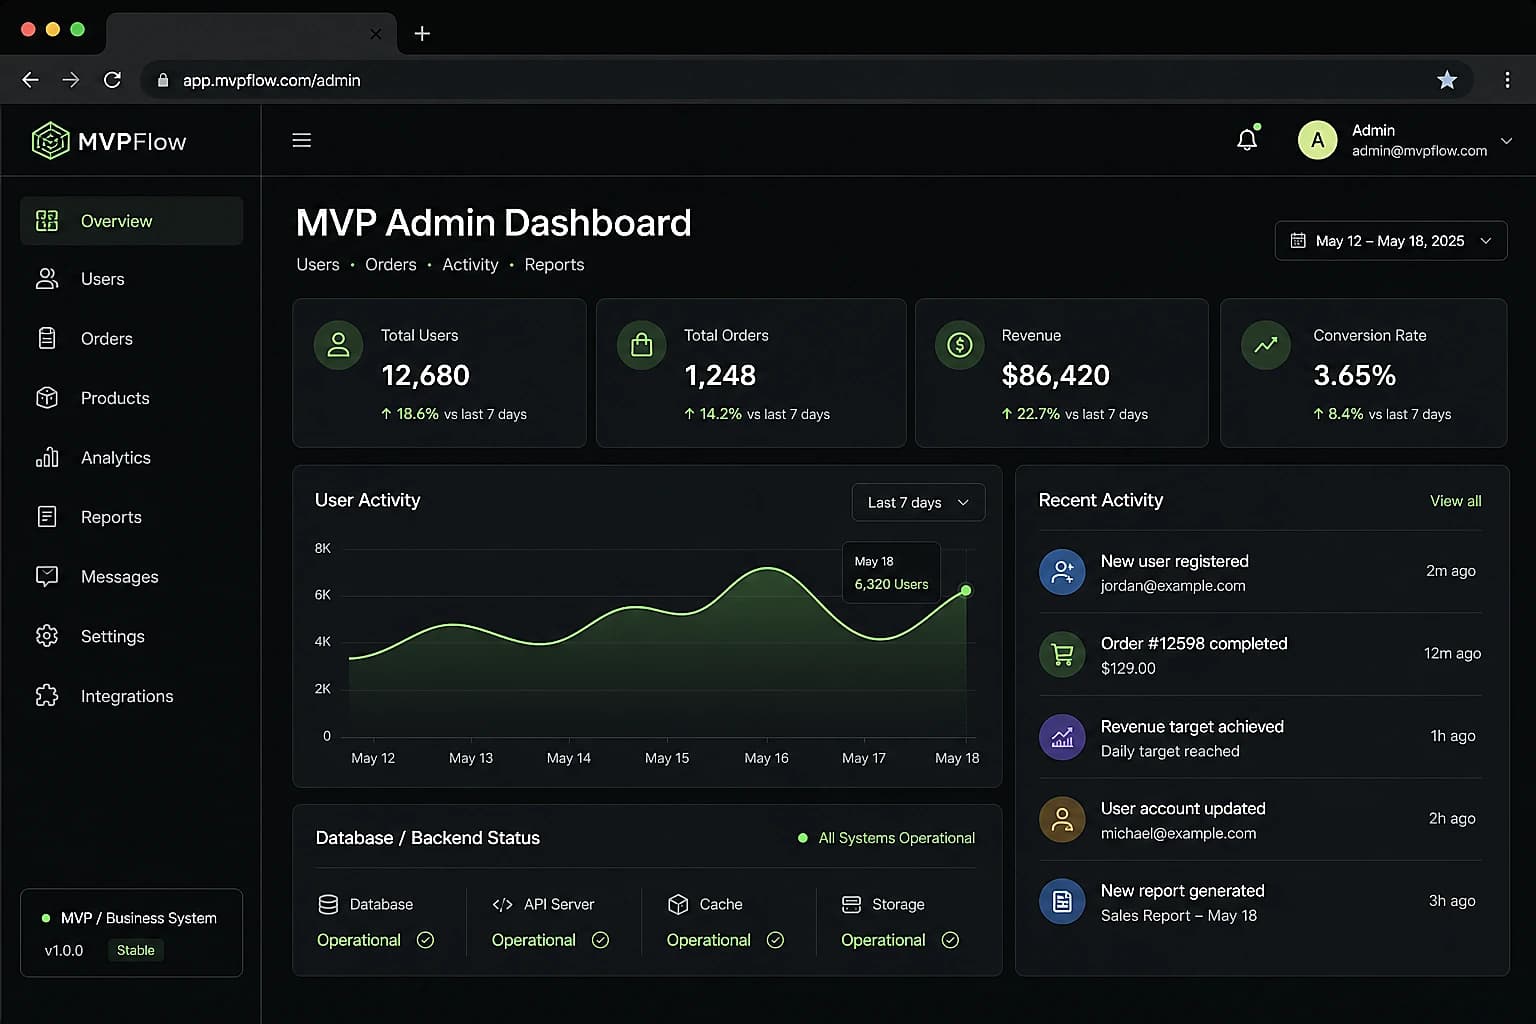Click the New report generated document icon
Screen dimensions: 1536x1024
click(x=1062, y=902)
